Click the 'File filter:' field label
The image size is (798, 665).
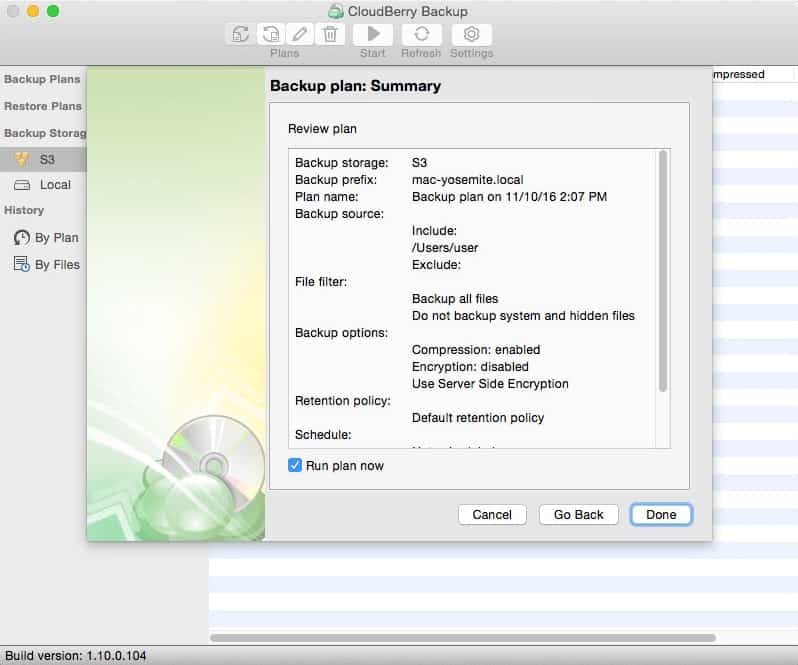point(321,282)
